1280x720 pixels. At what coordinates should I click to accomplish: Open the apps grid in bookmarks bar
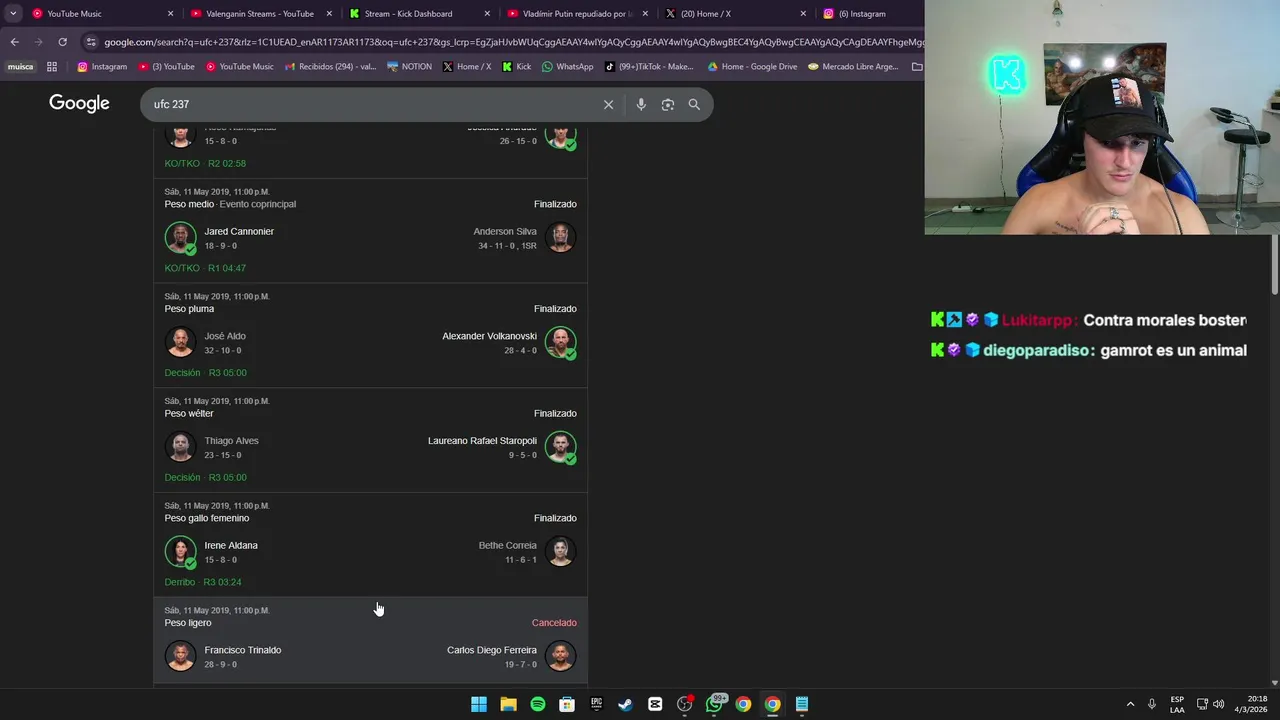coord(52,67)
